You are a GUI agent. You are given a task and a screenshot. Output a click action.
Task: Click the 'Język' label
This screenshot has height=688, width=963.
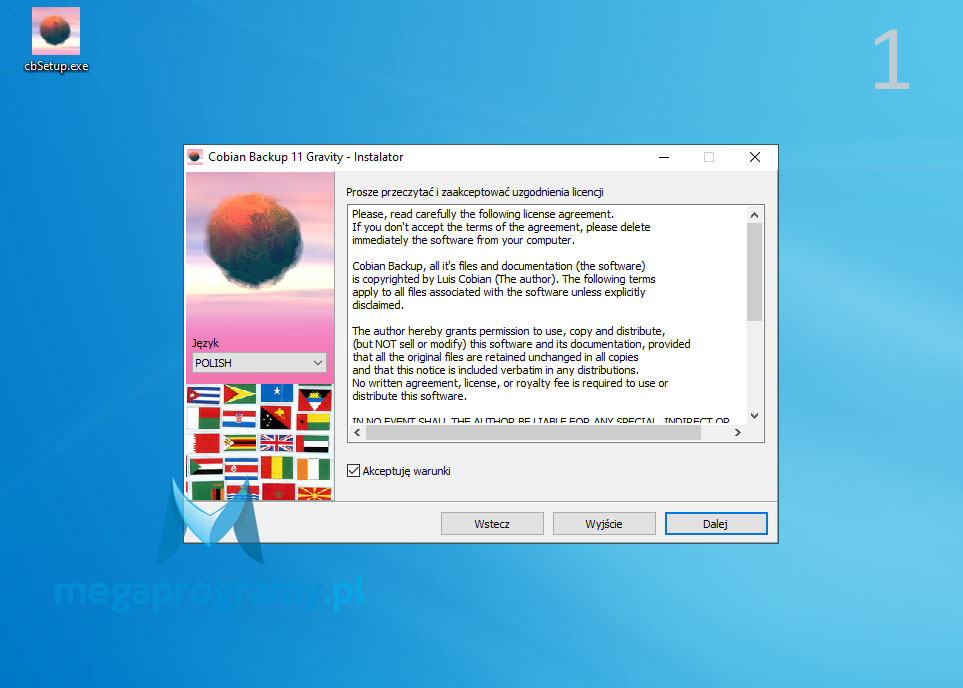coord(205,343)
